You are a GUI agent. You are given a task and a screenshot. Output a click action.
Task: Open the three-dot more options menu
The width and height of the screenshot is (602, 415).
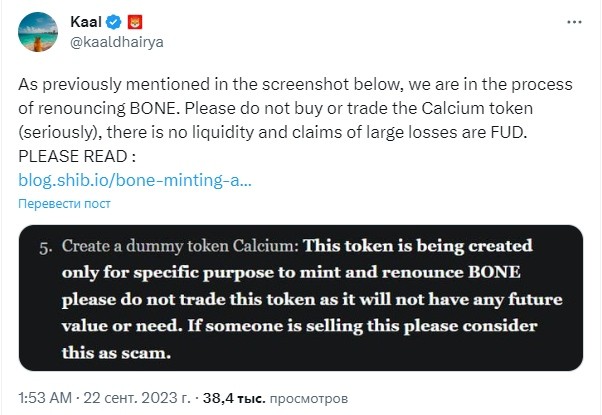(574, 22)
